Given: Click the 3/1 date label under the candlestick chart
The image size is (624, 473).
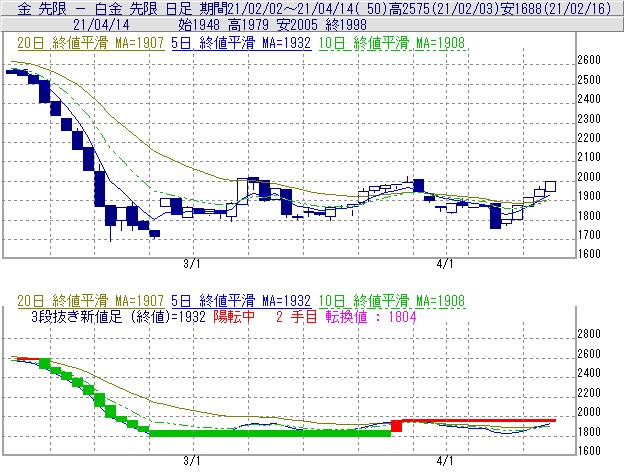Looking at the screenshot, I should point(192,264).
